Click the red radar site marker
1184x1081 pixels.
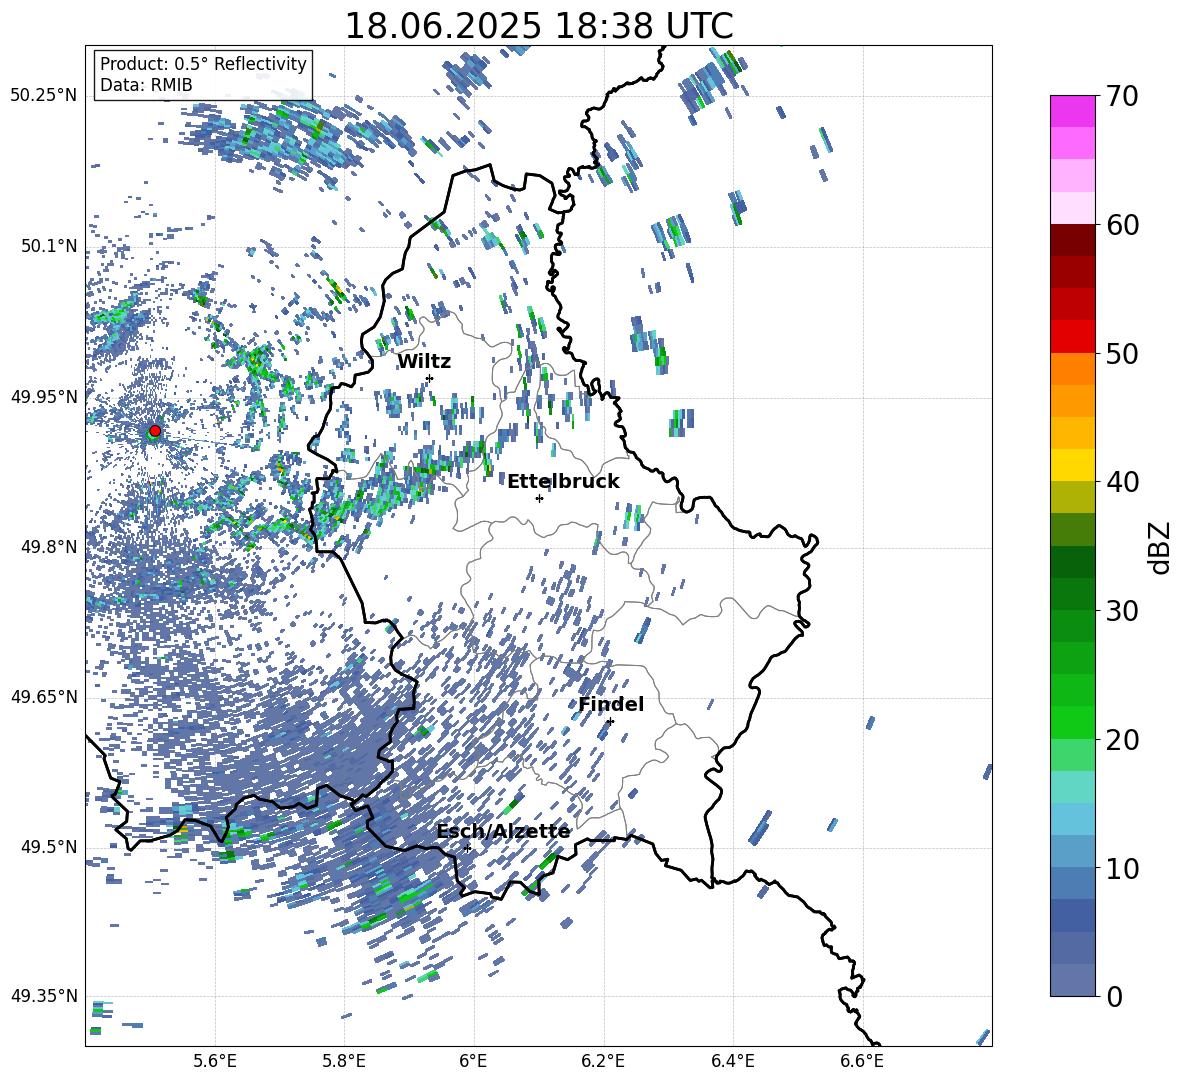click(155, 431)
